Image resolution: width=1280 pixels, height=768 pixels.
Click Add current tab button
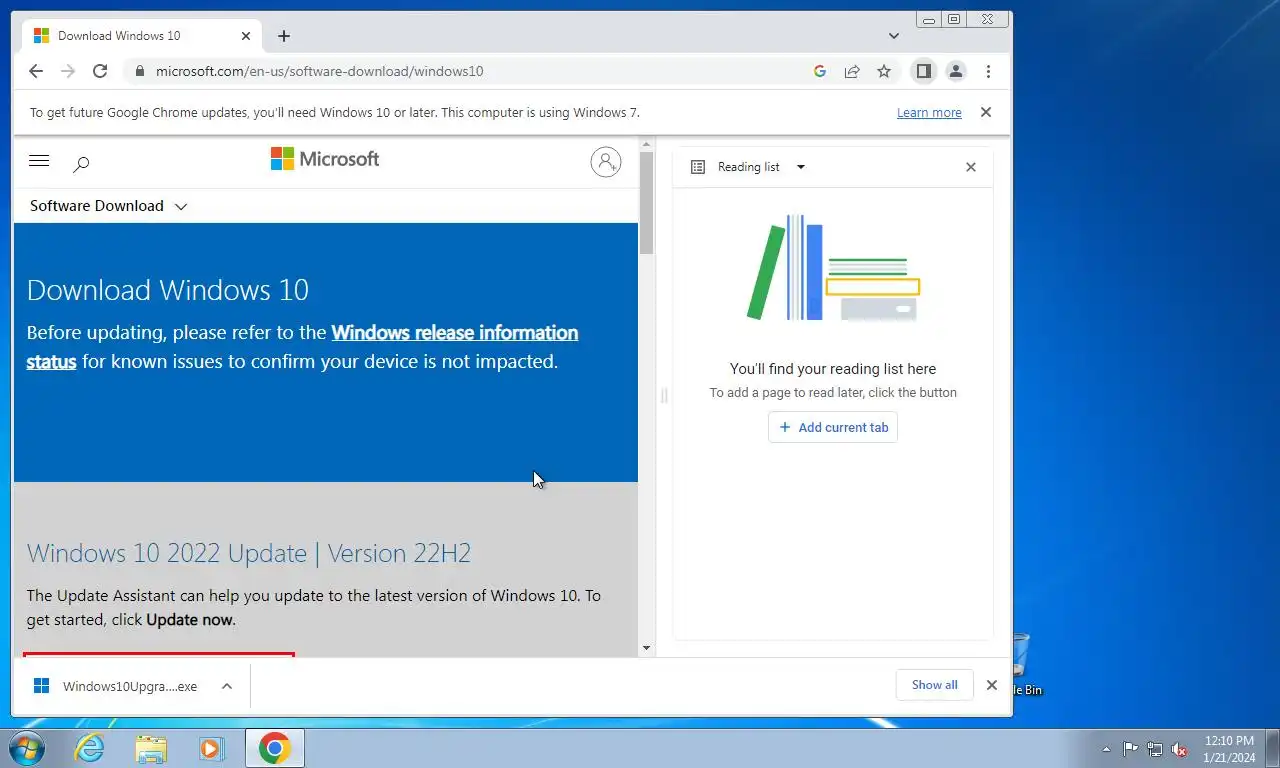tap(833, 427)
